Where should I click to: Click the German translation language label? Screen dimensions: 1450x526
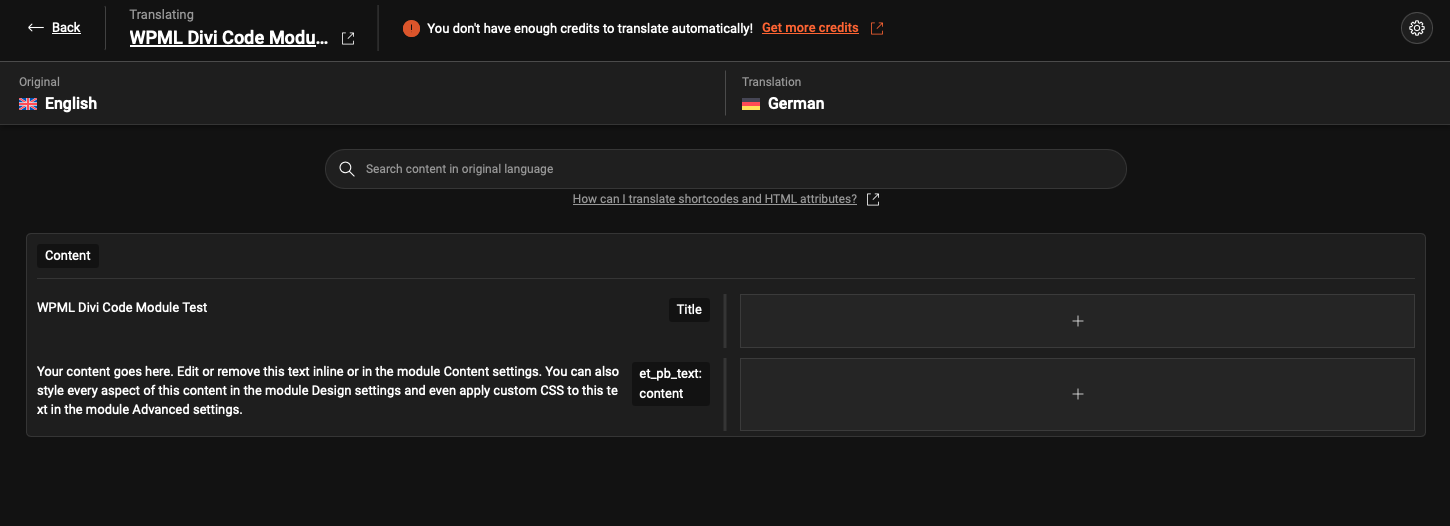(796, 103)
